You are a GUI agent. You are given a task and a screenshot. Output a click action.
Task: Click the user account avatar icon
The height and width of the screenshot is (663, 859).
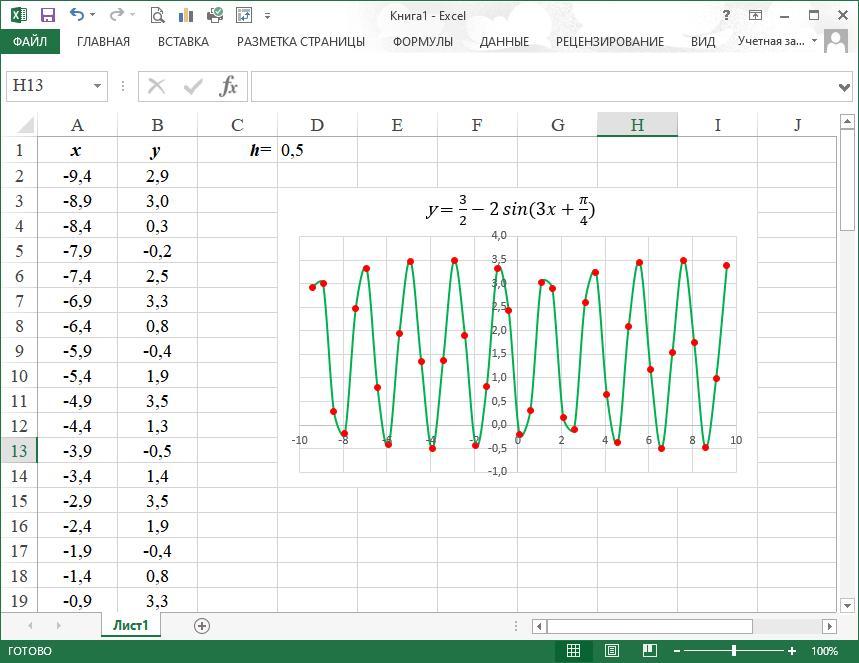[835, 41]
